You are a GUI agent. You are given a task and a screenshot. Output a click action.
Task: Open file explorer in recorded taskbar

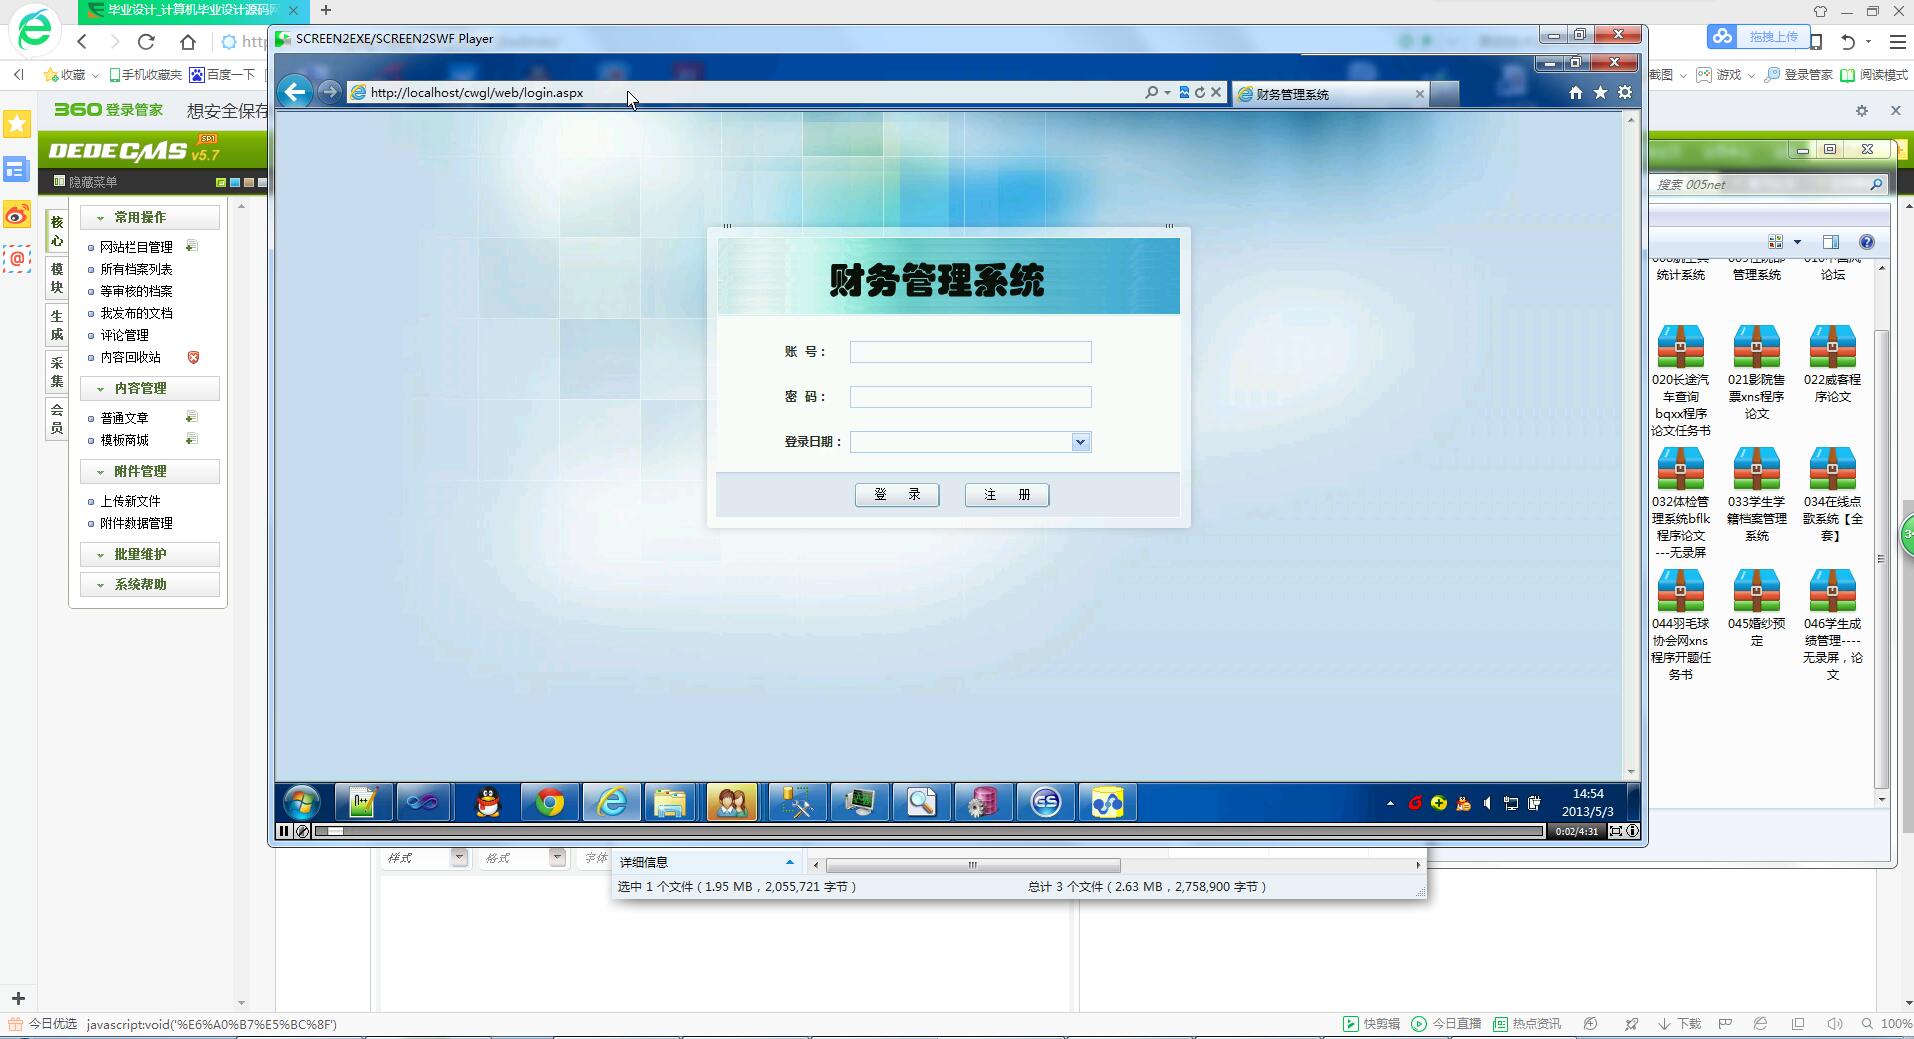670,802
